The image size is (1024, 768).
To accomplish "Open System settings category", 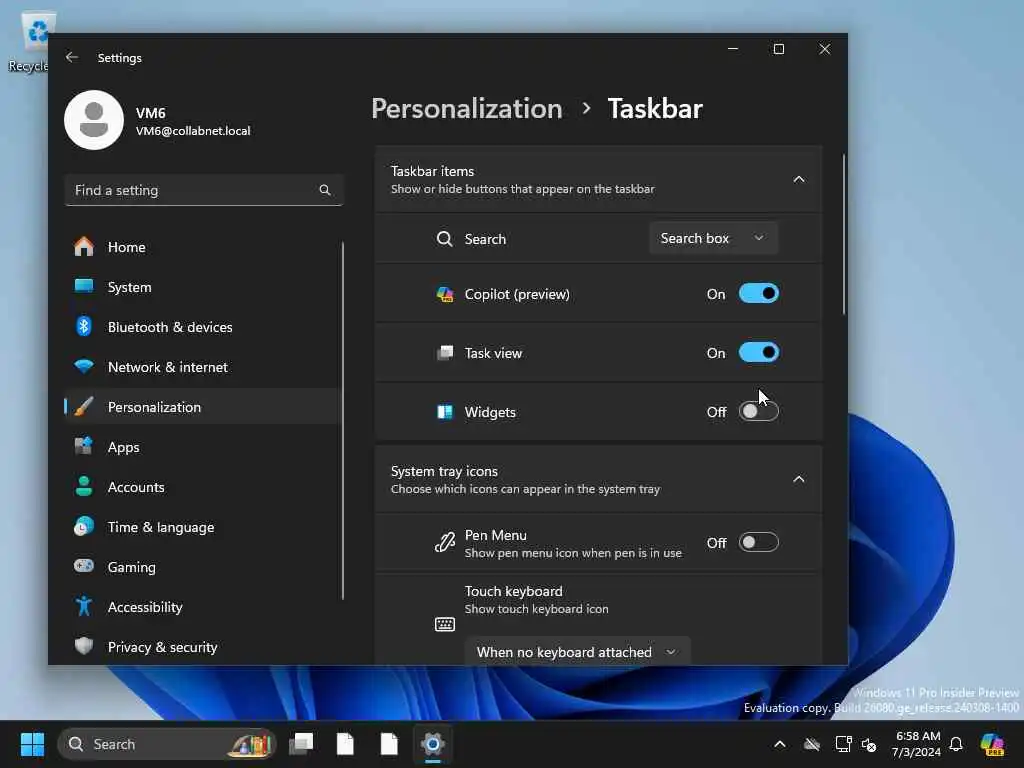I will coord(202,287).
